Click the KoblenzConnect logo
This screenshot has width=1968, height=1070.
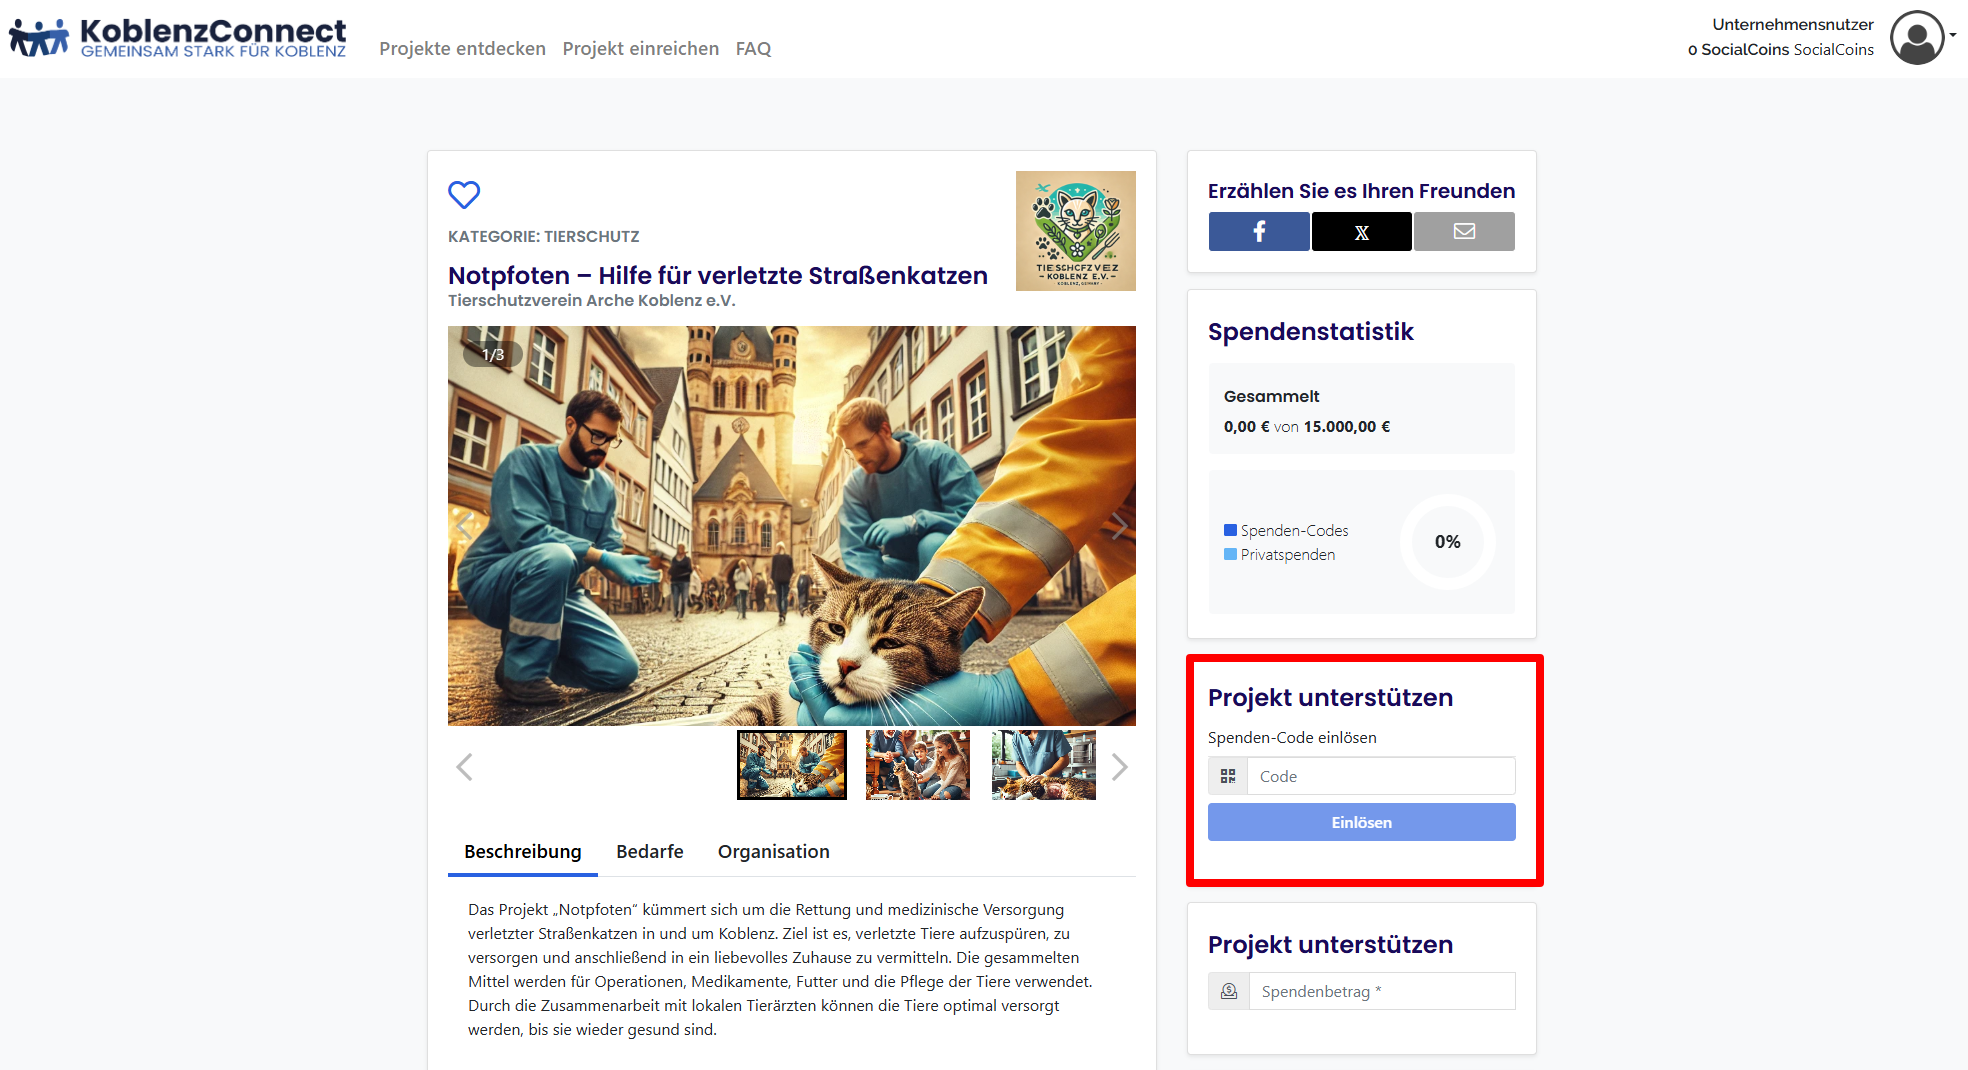(178, 38)
